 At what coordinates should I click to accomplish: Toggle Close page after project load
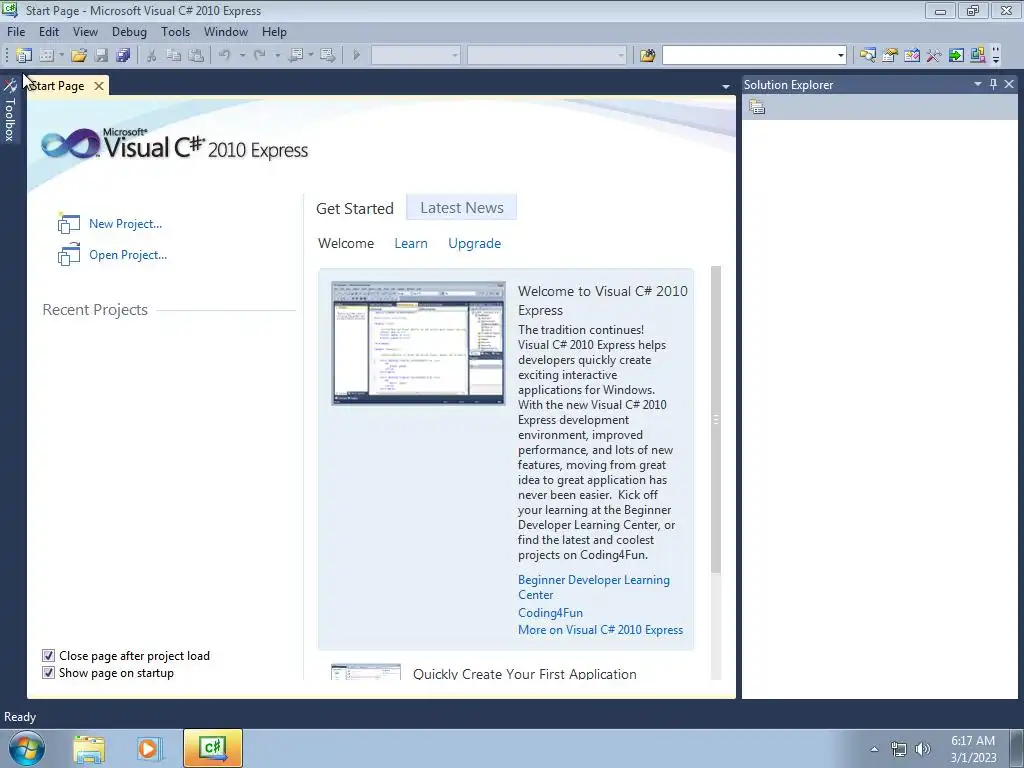(48, 656)
